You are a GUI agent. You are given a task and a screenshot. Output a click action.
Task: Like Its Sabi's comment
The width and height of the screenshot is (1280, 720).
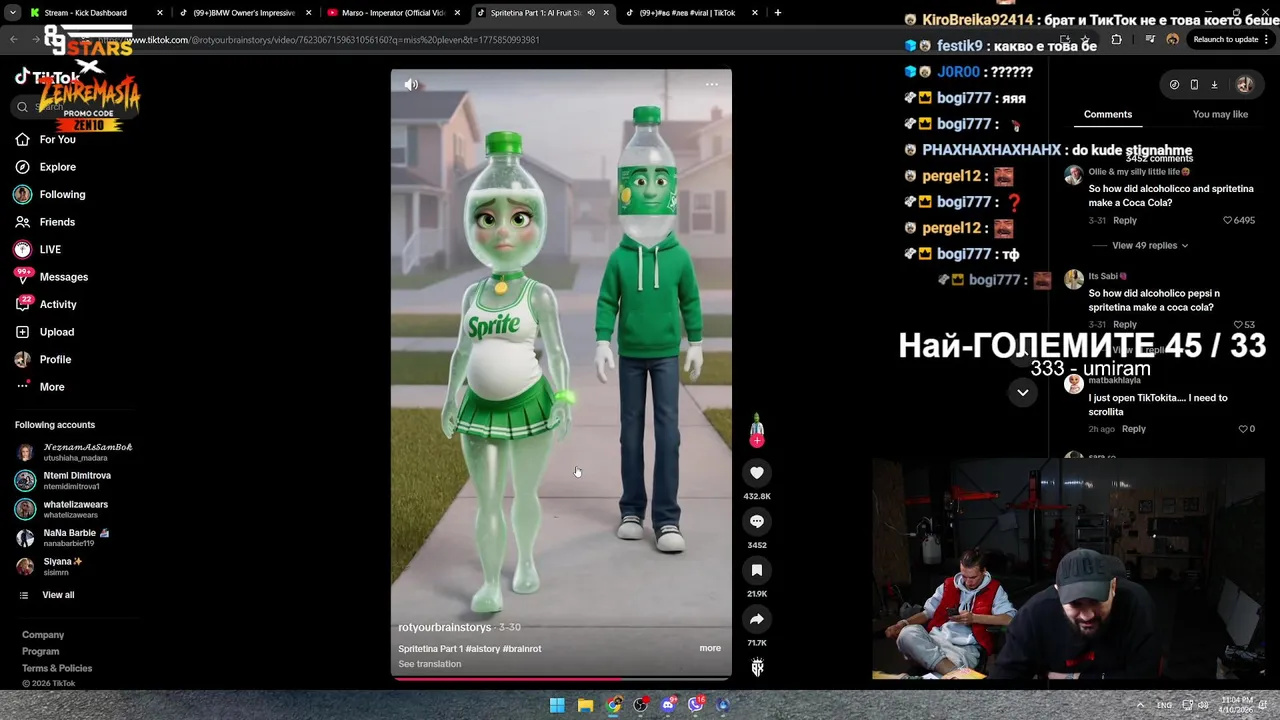pyautogui.click(x=1237, y=325)
